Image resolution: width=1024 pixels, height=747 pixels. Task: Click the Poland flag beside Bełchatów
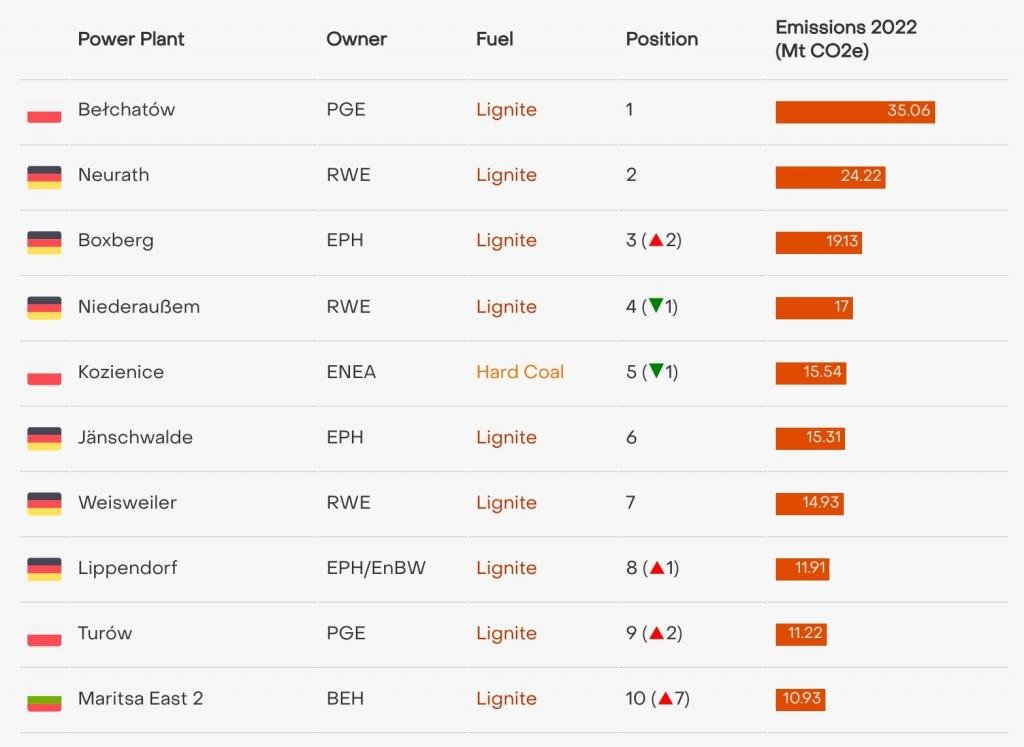click(x=44, y=111)
